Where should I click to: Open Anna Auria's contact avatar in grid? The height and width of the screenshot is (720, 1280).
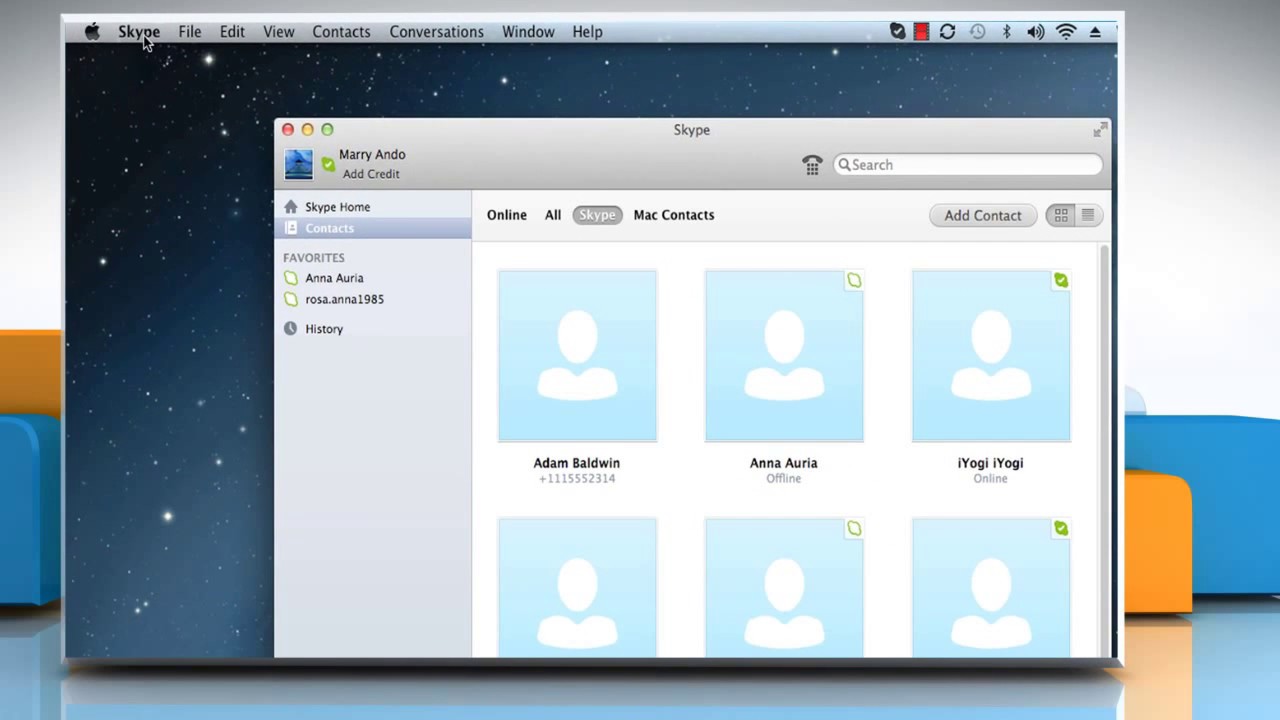pyautogui.click(x=784, y=355)
